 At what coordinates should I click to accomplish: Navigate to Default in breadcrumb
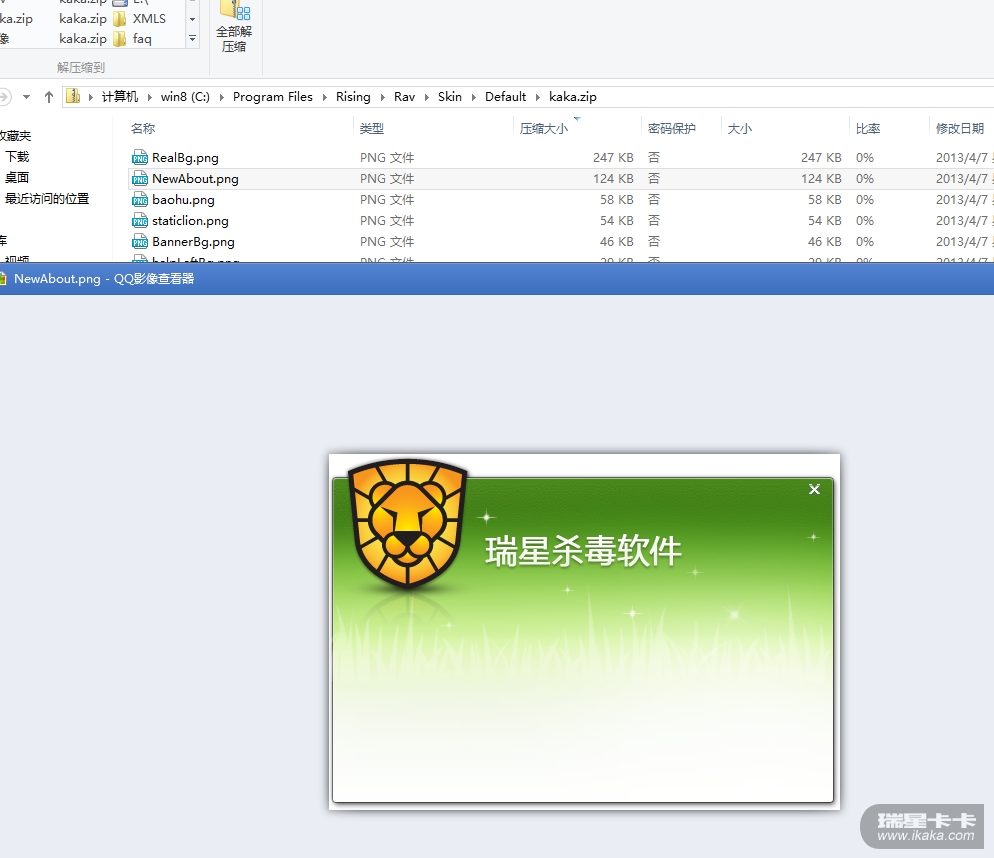click(x=505, y=96)
